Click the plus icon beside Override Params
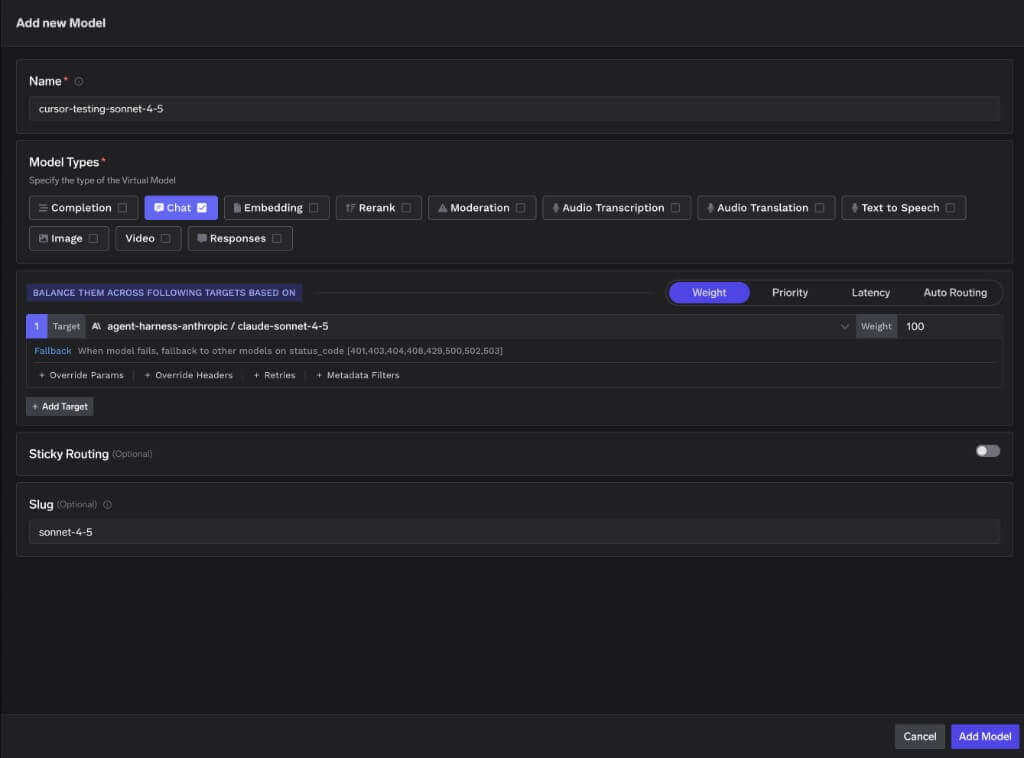The width and height of the screenshot is (1024, 758). click(x=42, y=375)
